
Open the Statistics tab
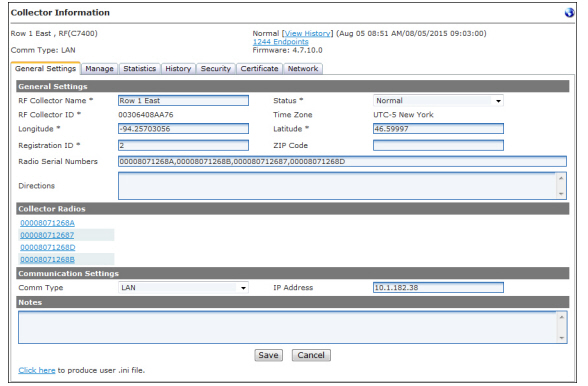[140, 69]
